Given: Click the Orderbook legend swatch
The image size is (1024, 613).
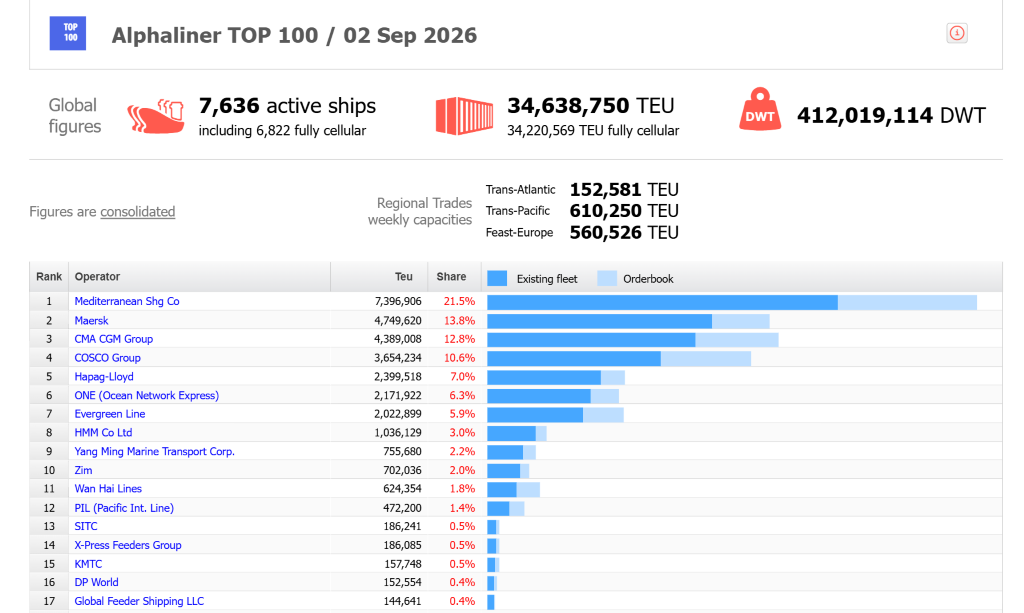Looking at the screenshot, I should [x=607, y=278].
